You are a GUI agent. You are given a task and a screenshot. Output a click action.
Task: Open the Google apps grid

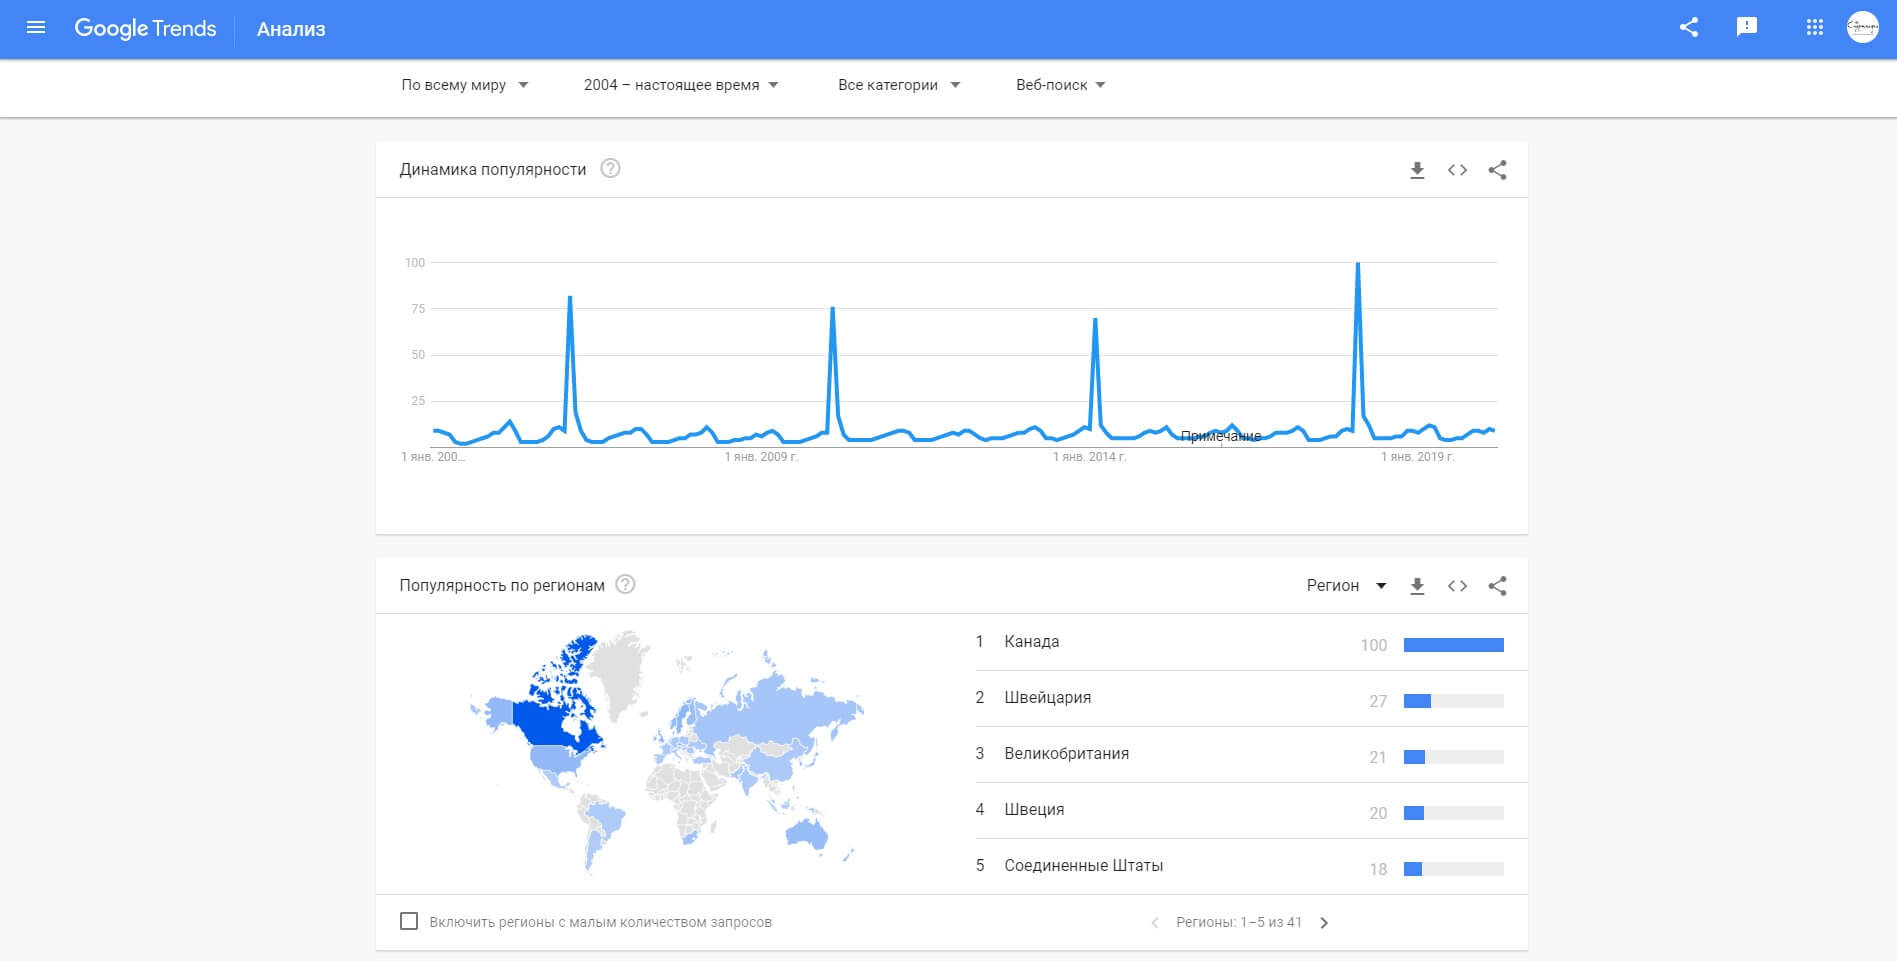pos(1815,28)
